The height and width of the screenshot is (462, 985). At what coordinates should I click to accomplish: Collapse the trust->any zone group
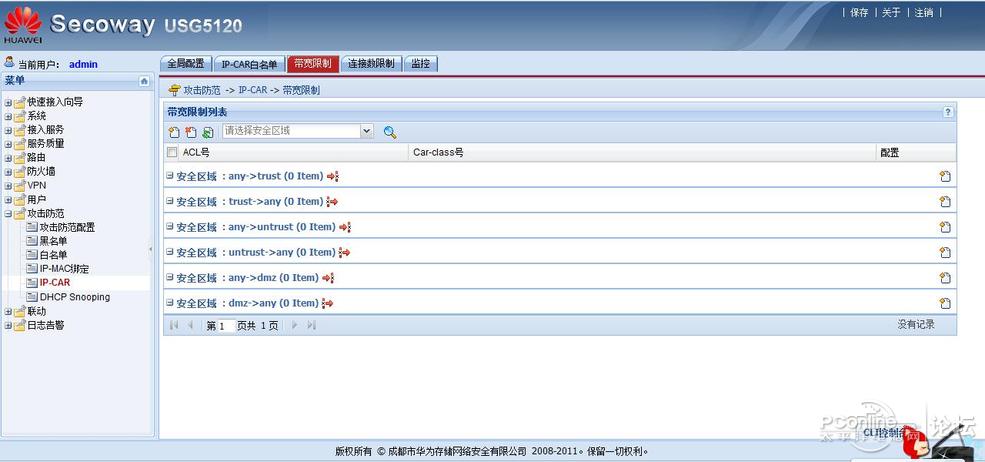click(x=170, y=201)
